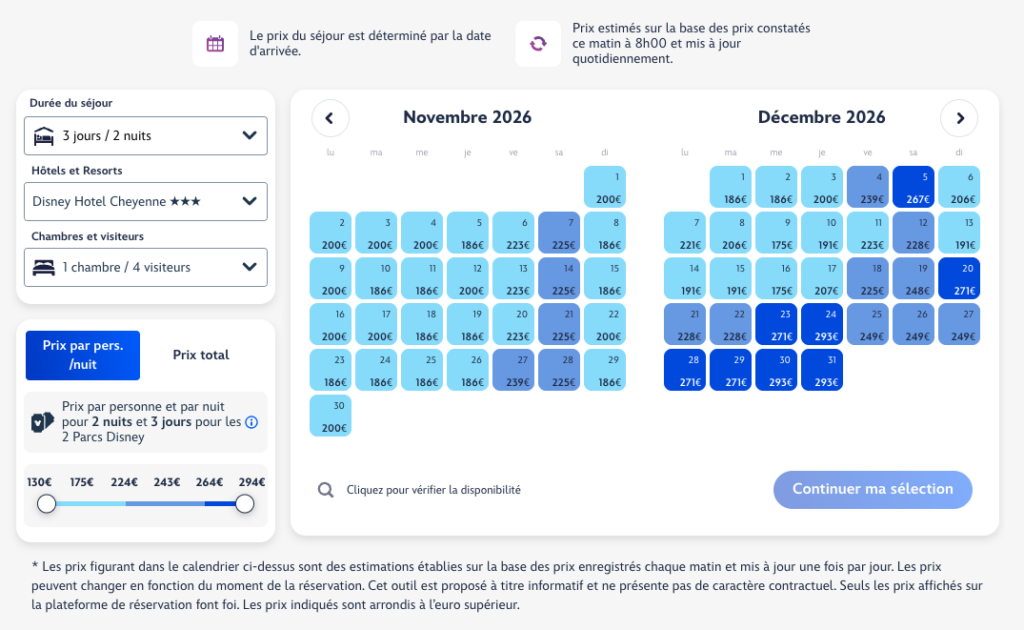Click Continuer ma sélection button

click(x=872, y=490)
